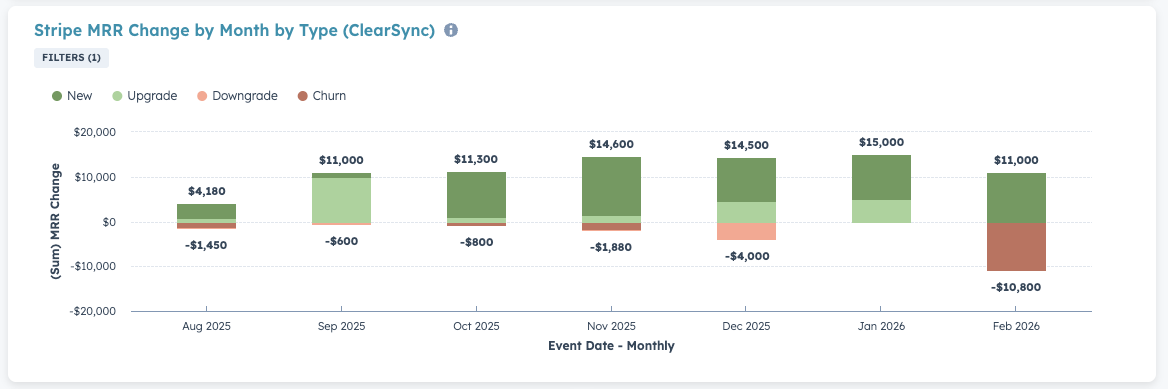The image size is (1168, 389).
Task: Click the Feb 2026 new MRR segment
Action: tap(1017, 198)
